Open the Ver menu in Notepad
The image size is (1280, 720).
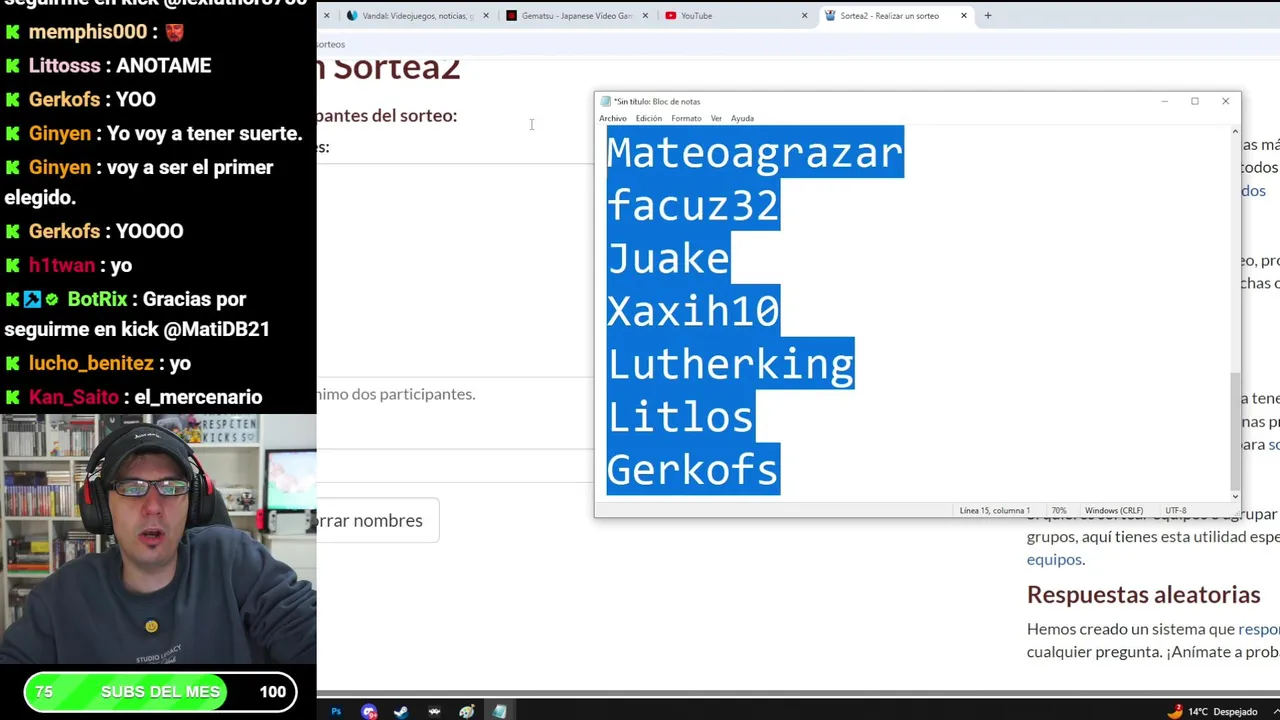click(x=716, y=118)
